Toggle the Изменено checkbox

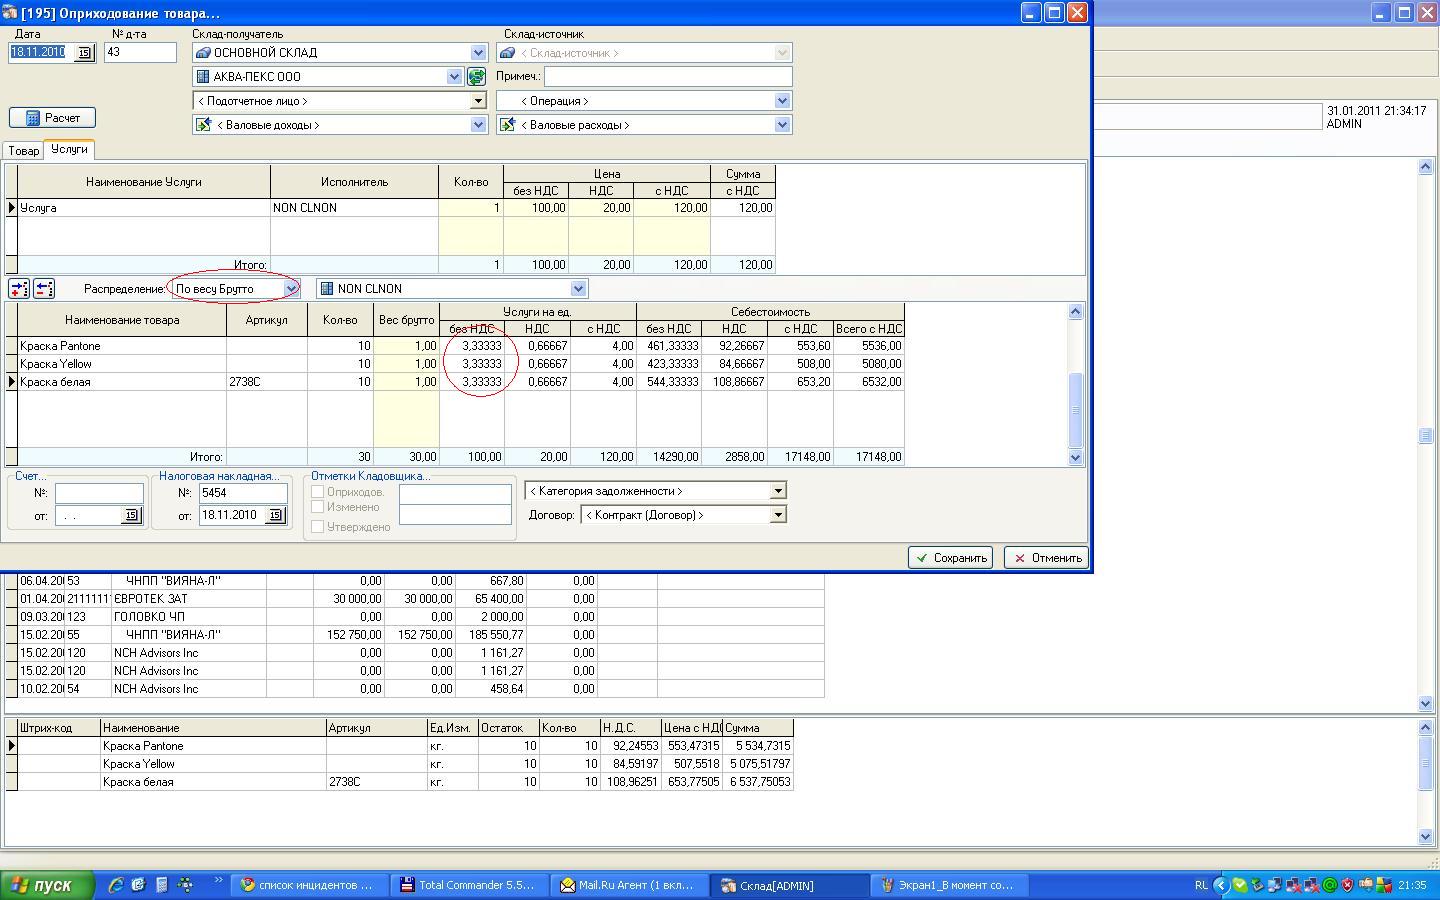click(x=318, y=507)
